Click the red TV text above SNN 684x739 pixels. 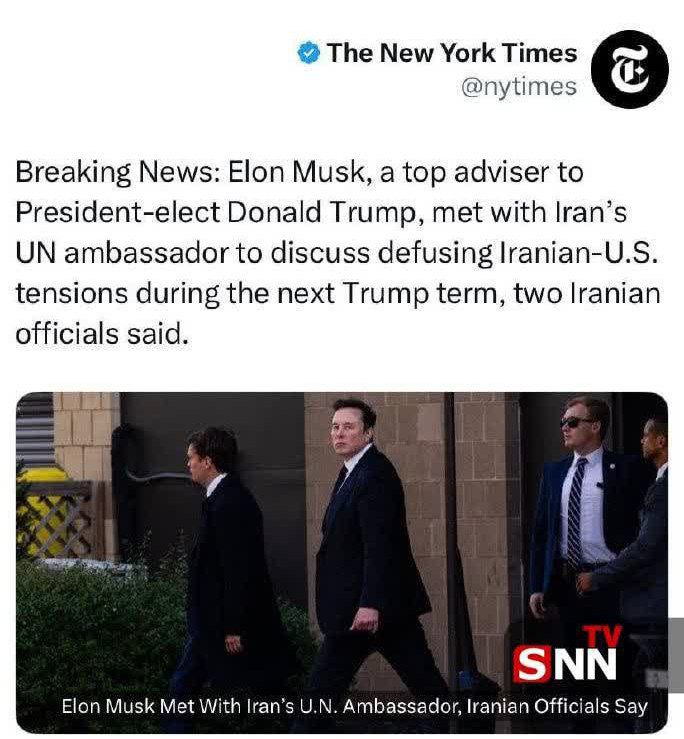tap(603, 636)
